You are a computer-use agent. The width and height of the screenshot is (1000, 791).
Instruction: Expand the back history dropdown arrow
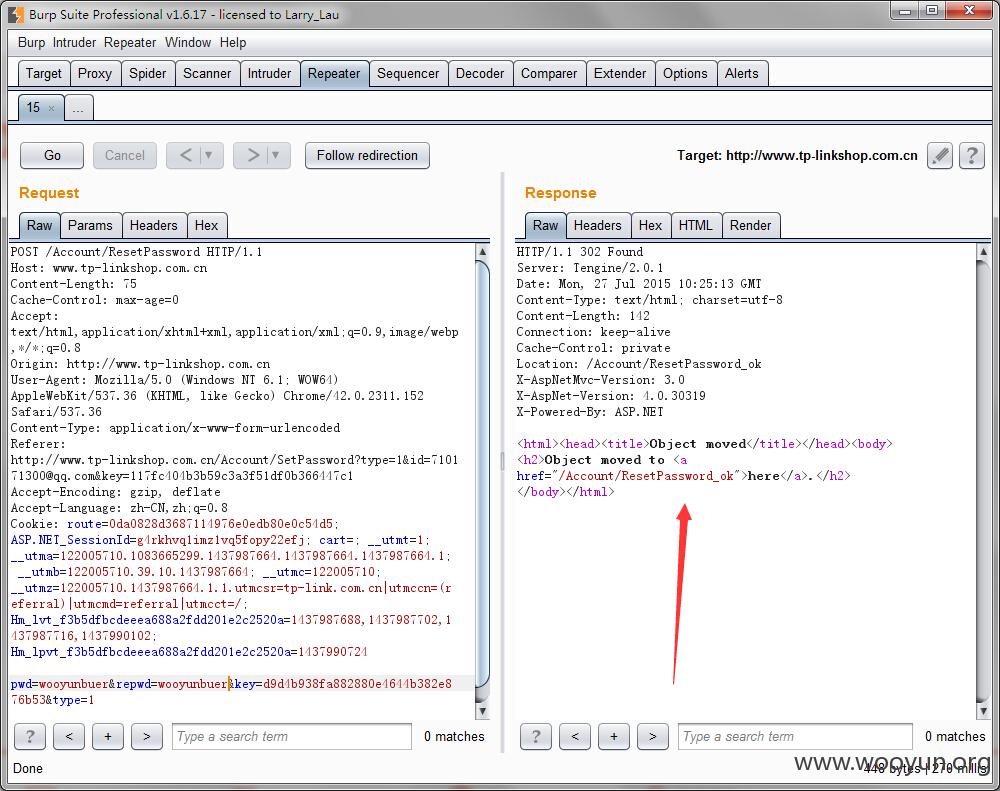tap(209, 156)
